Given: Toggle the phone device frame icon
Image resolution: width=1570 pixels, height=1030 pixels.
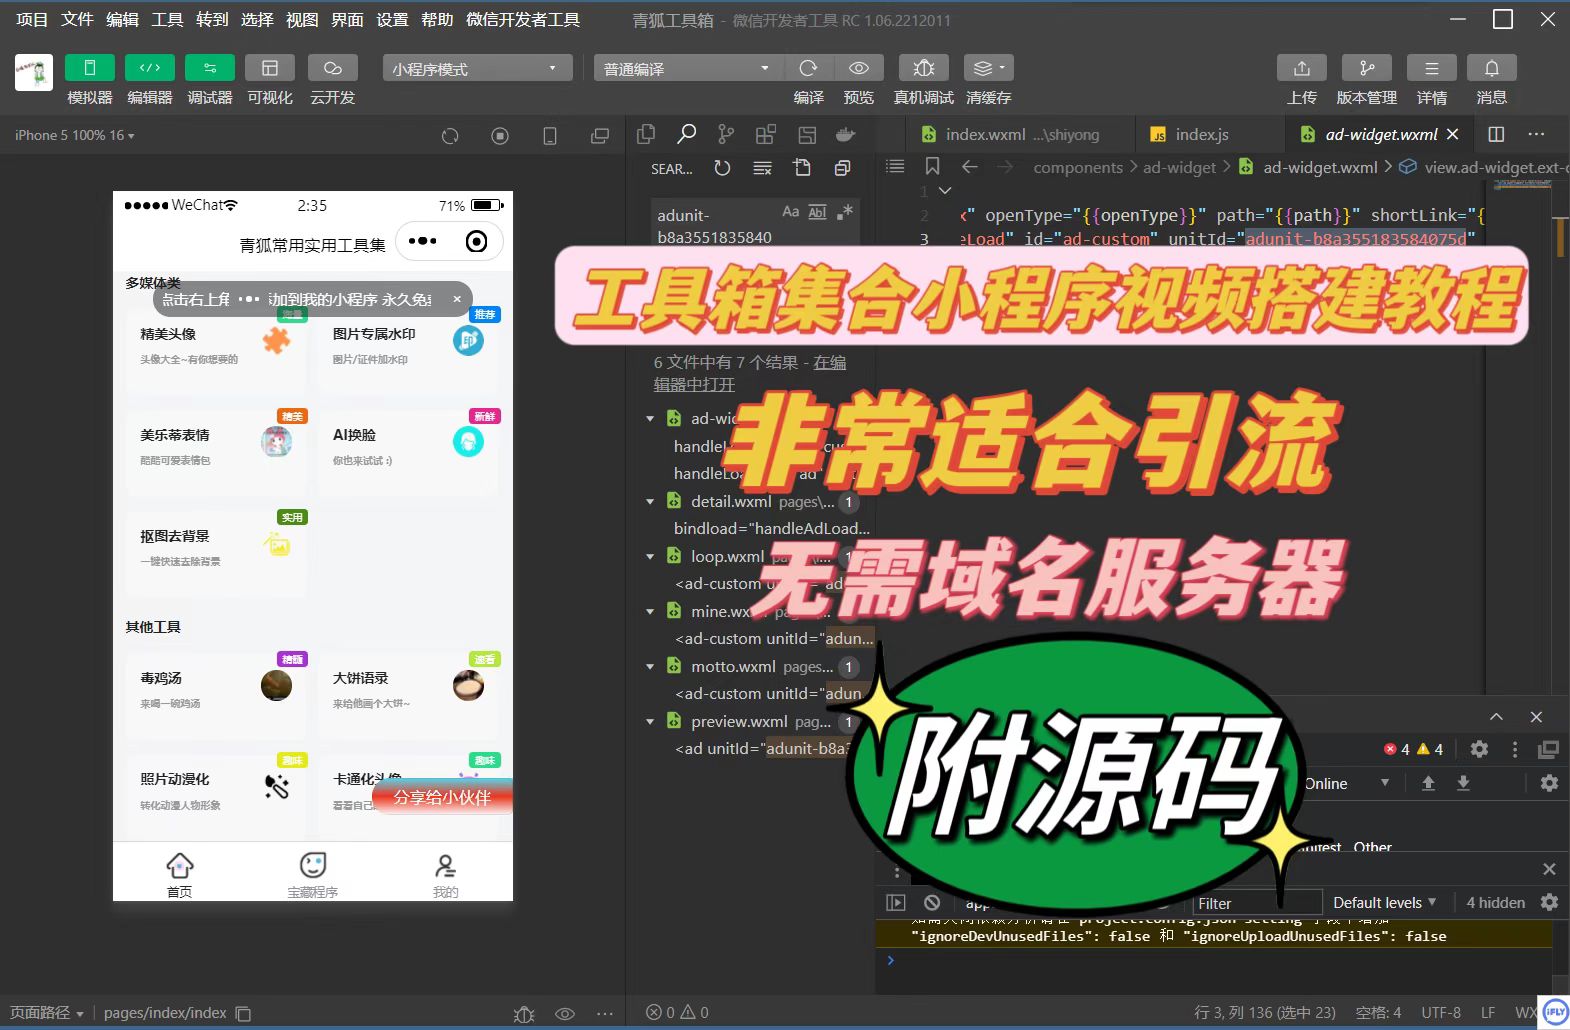Looking at the screenshot, I should pyautogui.click(x=550, y=136).
